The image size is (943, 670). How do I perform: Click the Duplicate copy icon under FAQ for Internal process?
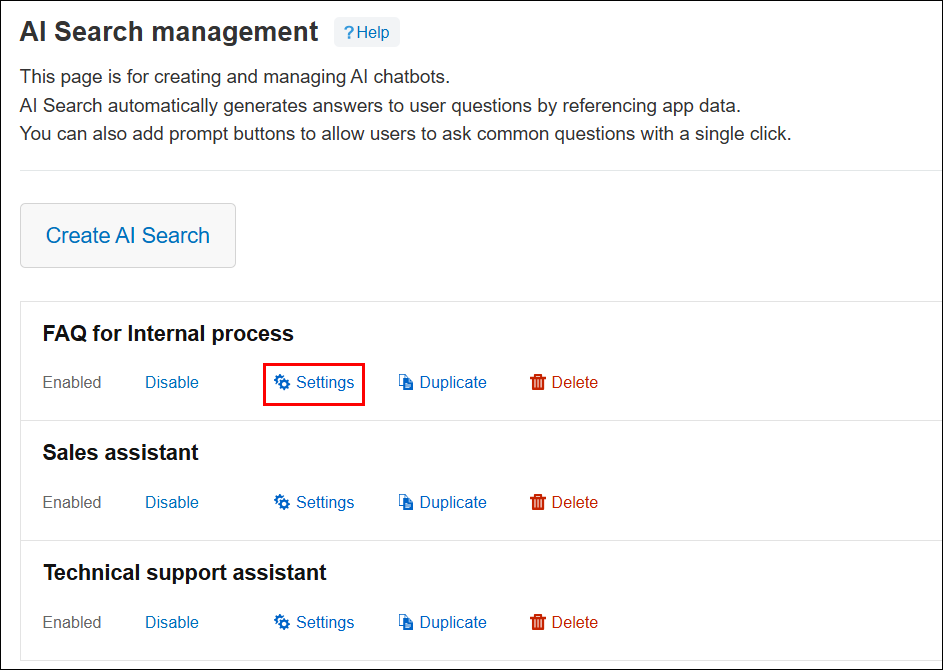coord(406,382)
